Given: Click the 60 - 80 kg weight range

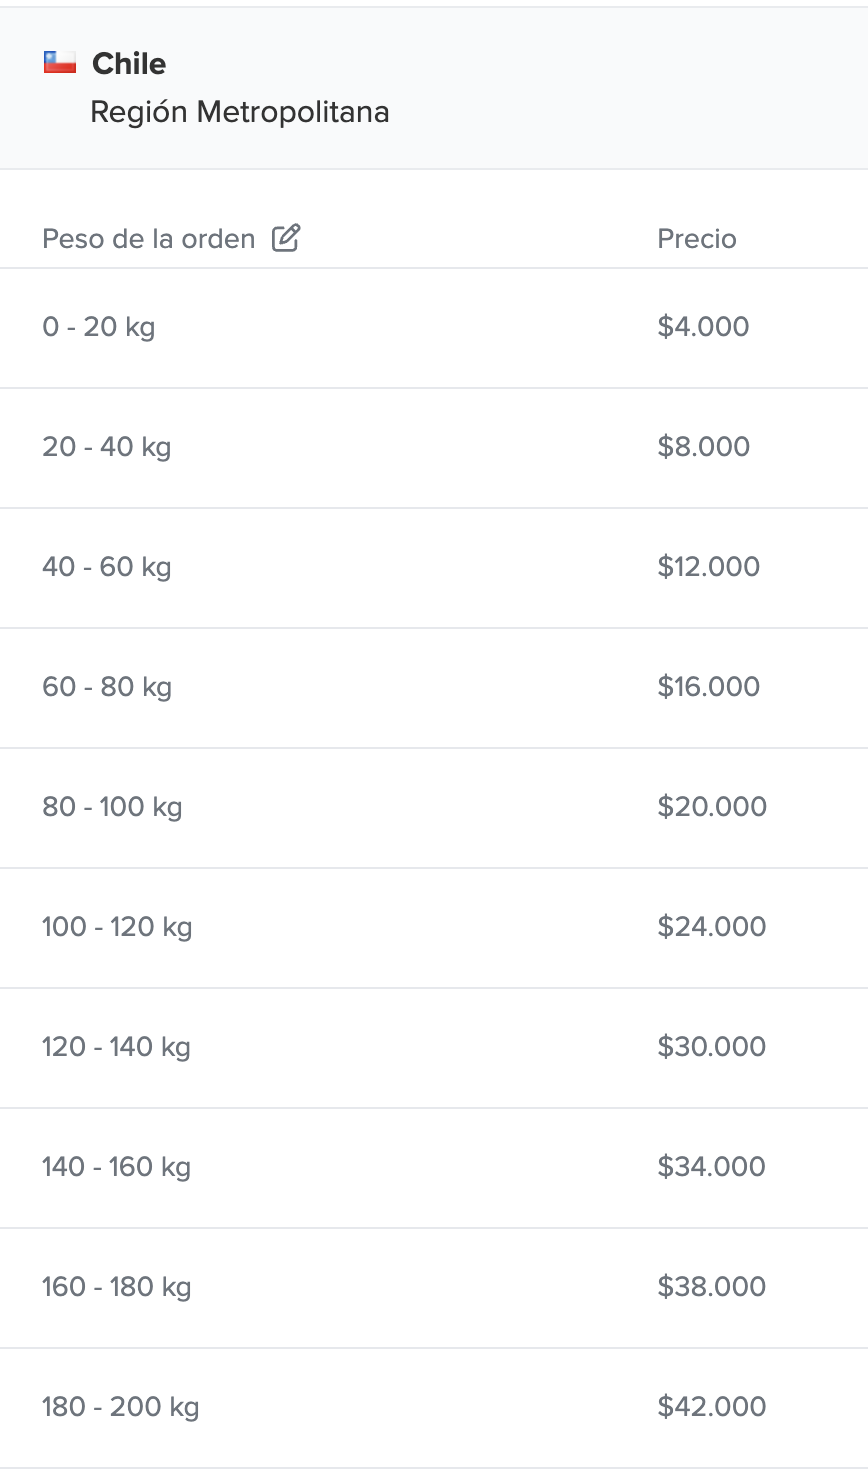Looking at the screenshot, I should coord(107,687).
